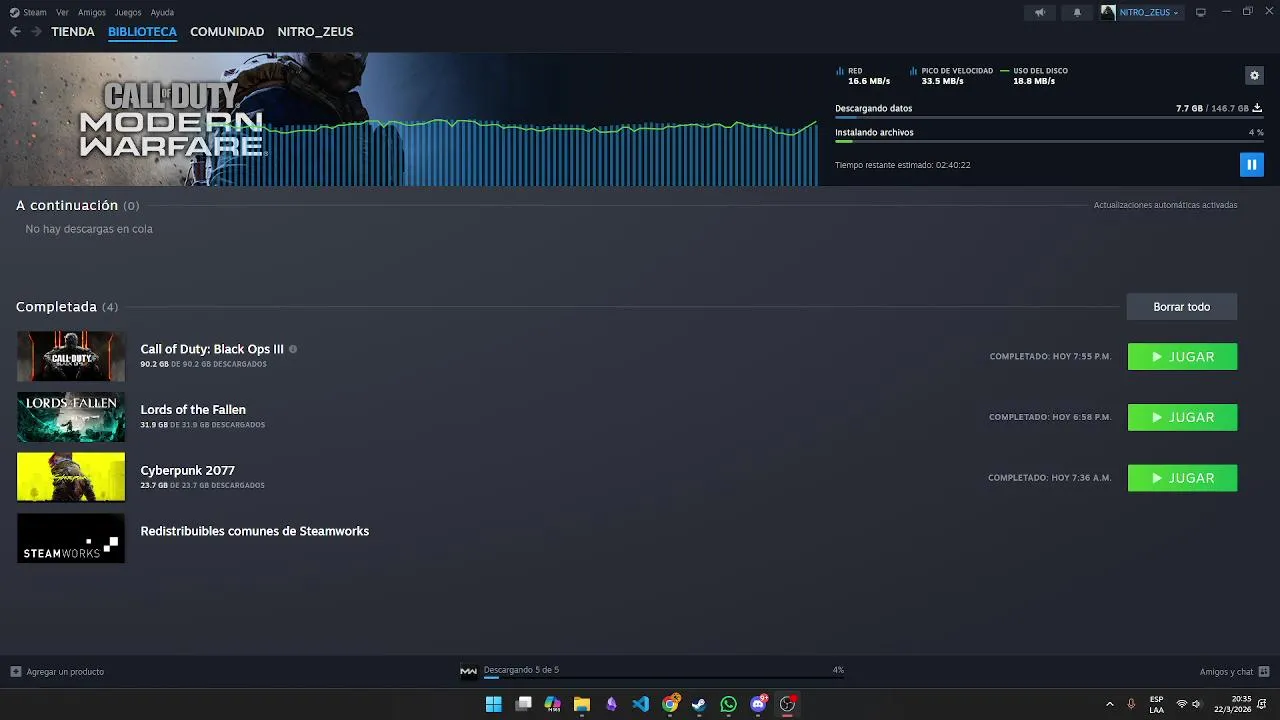Play Cyberpunk 2077
The image size is (1280, 720).
(x=1182, y=478)
